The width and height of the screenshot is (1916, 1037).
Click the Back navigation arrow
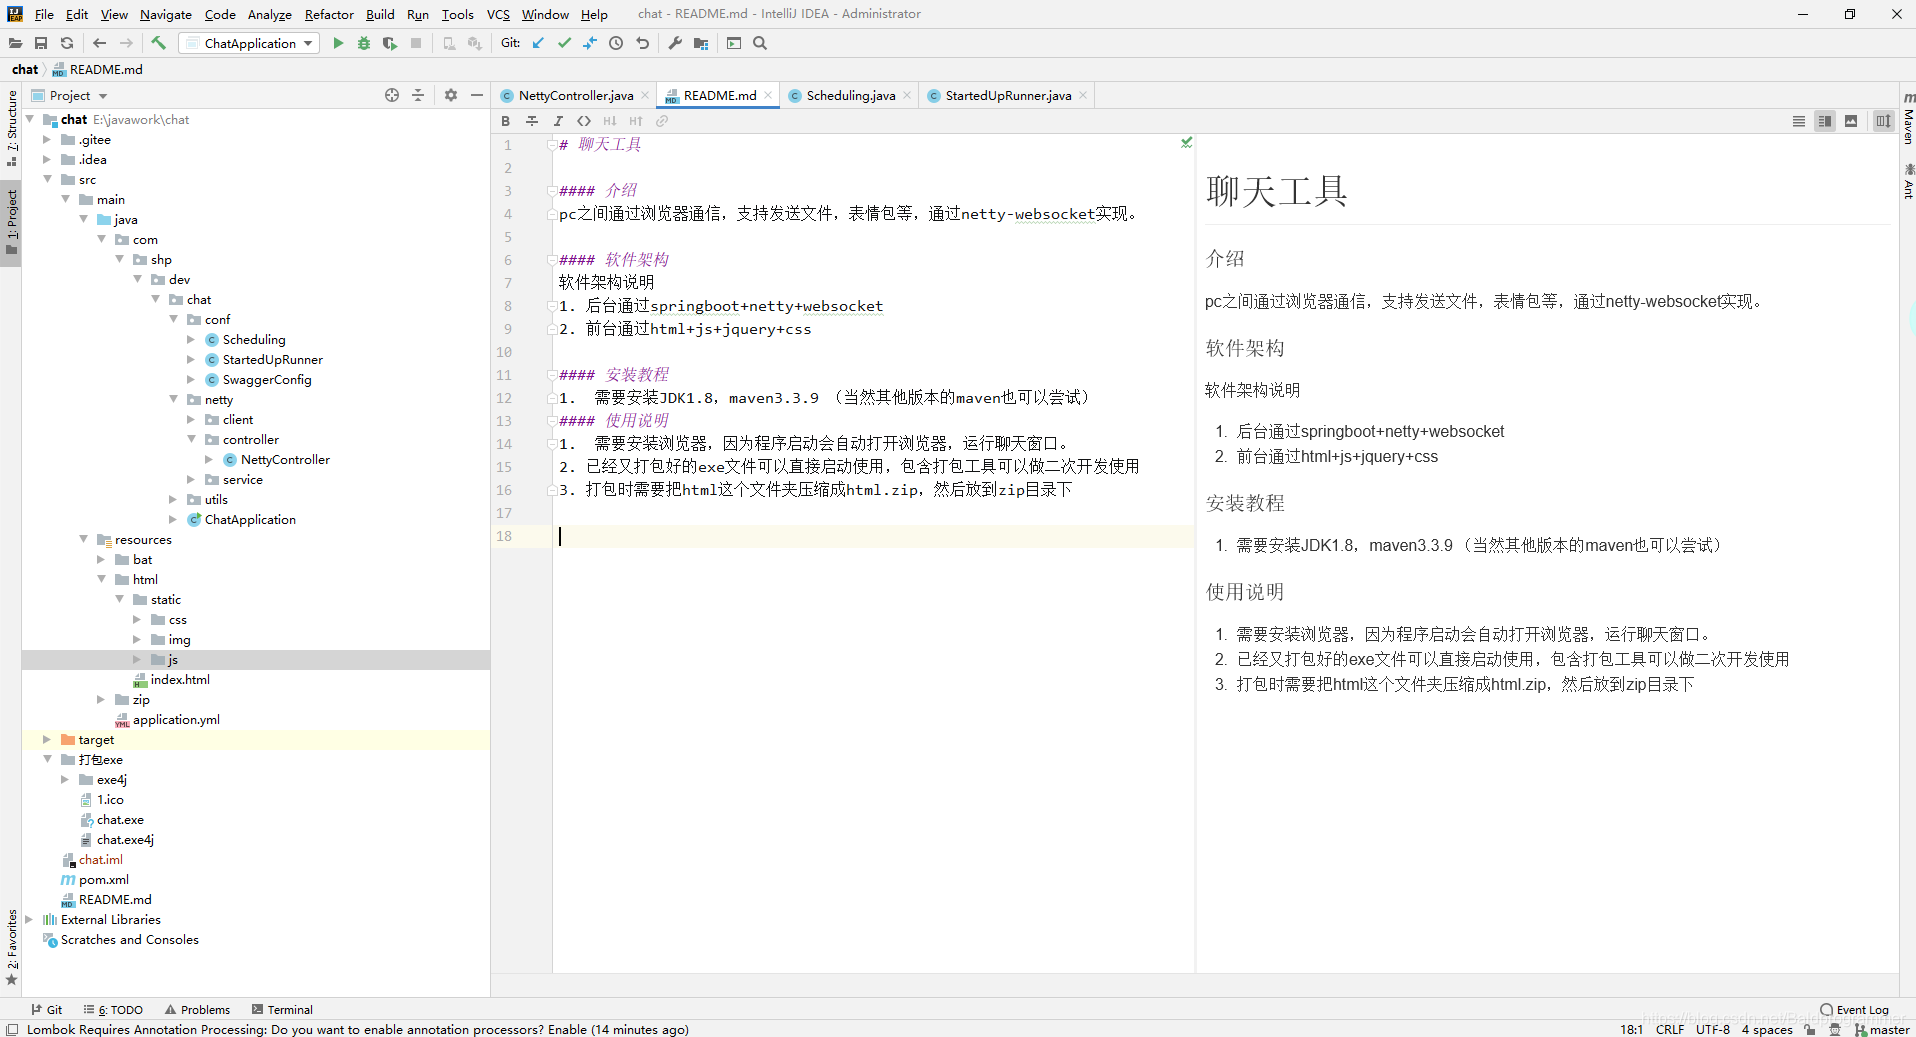point(99,43)
